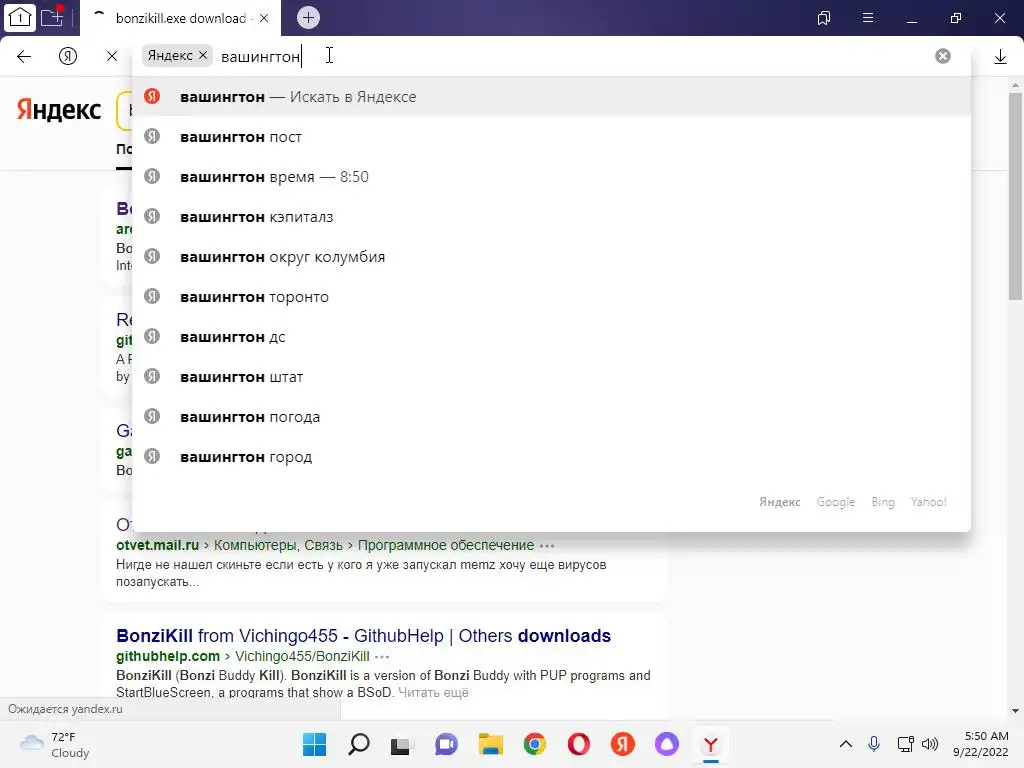Go back with the left arrow
This screenshot has width=1024, height=768.
24,56
